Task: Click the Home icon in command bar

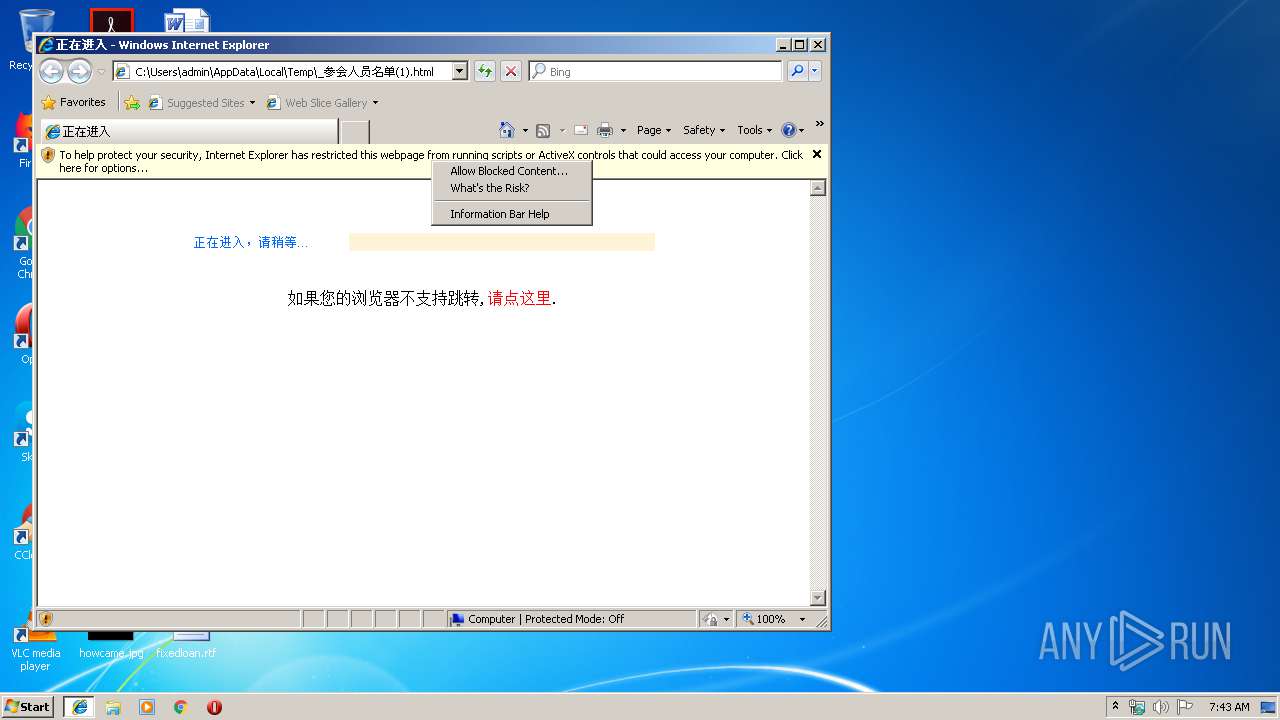Action: [507, 130]
